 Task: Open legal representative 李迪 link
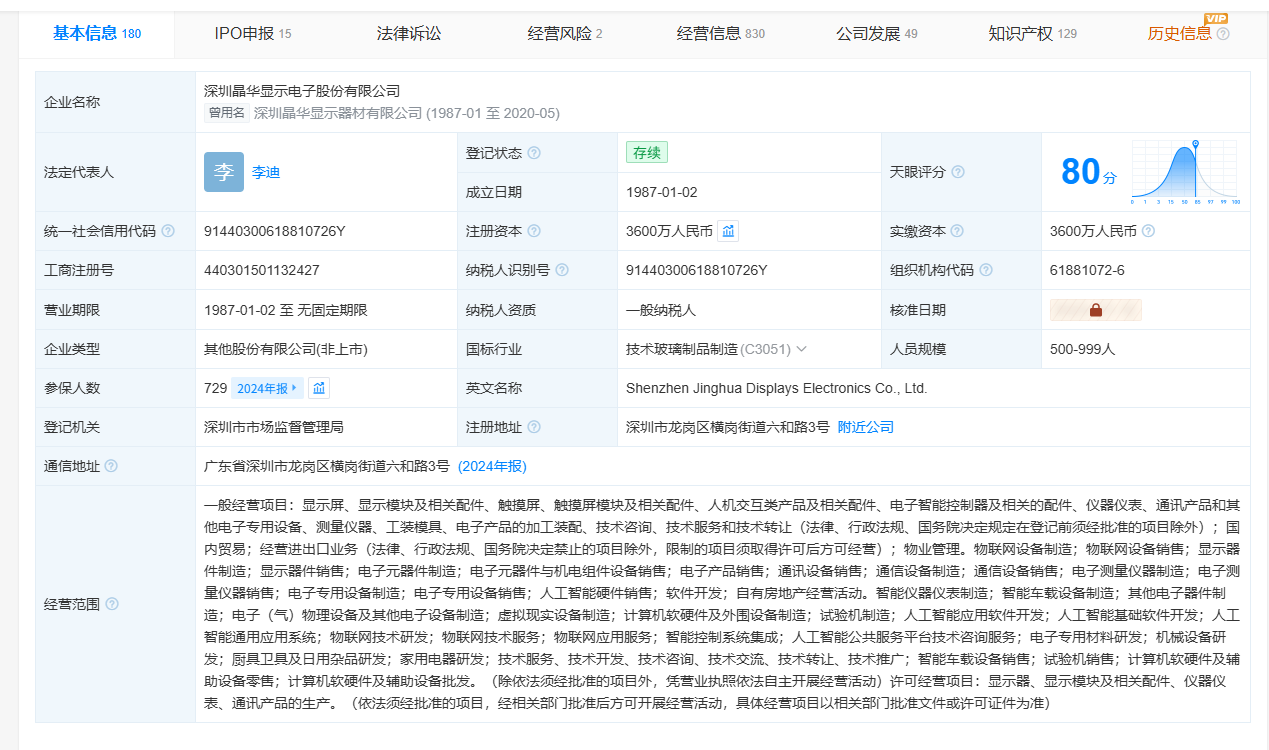click(266, 172)
